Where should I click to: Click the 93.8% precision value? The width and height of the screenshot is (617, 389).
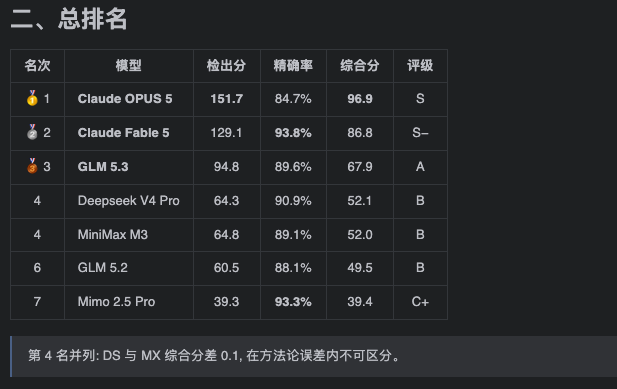pyautogui.click(x=293, y=133)
